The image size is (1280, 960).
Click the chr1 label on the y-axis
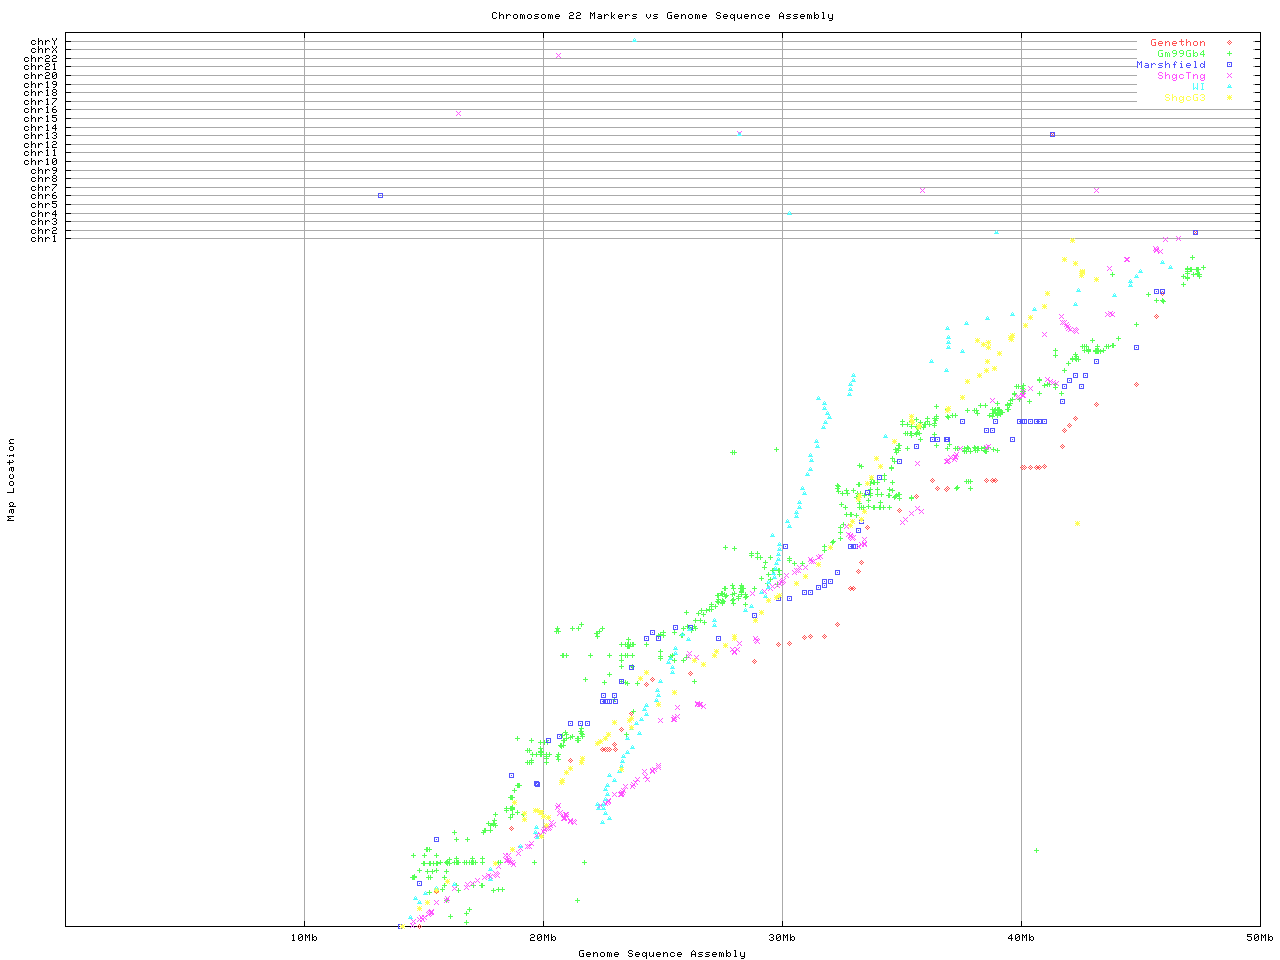tap(43, 238)
